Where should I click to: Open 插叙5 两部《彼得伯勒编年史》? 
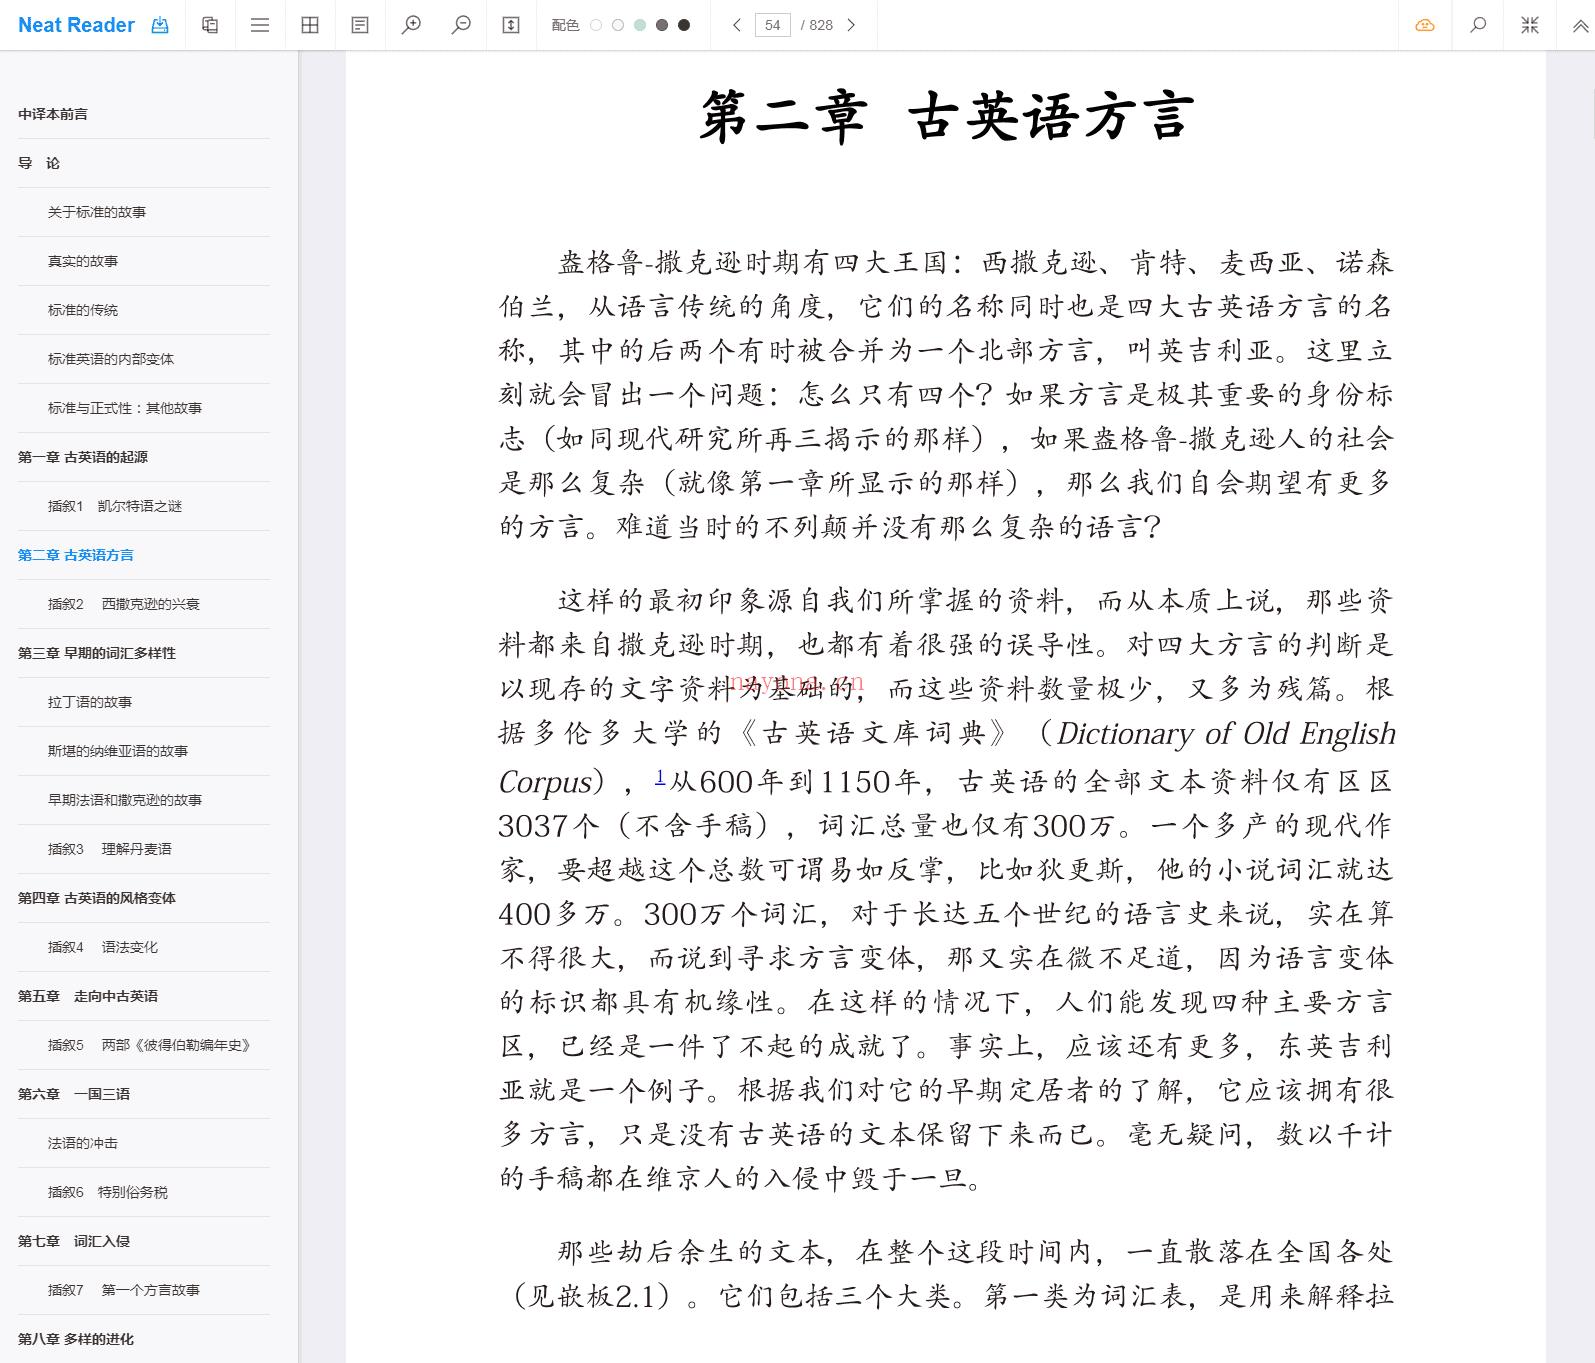[149, 1045]
